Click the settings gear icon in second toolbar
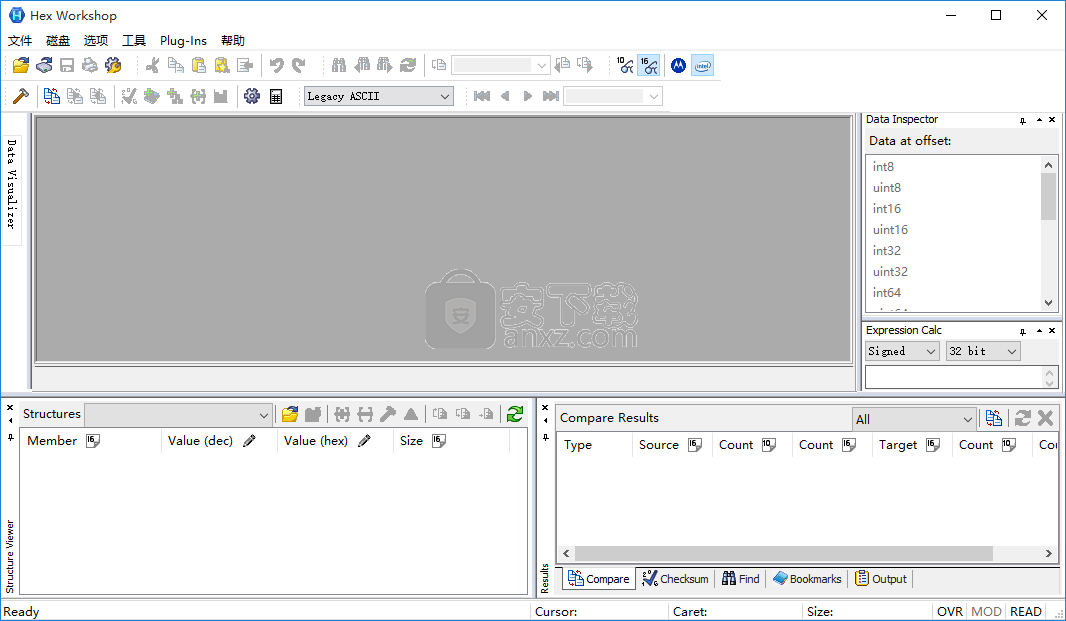This screenshot has height=621, width=1066. point(252,96)
